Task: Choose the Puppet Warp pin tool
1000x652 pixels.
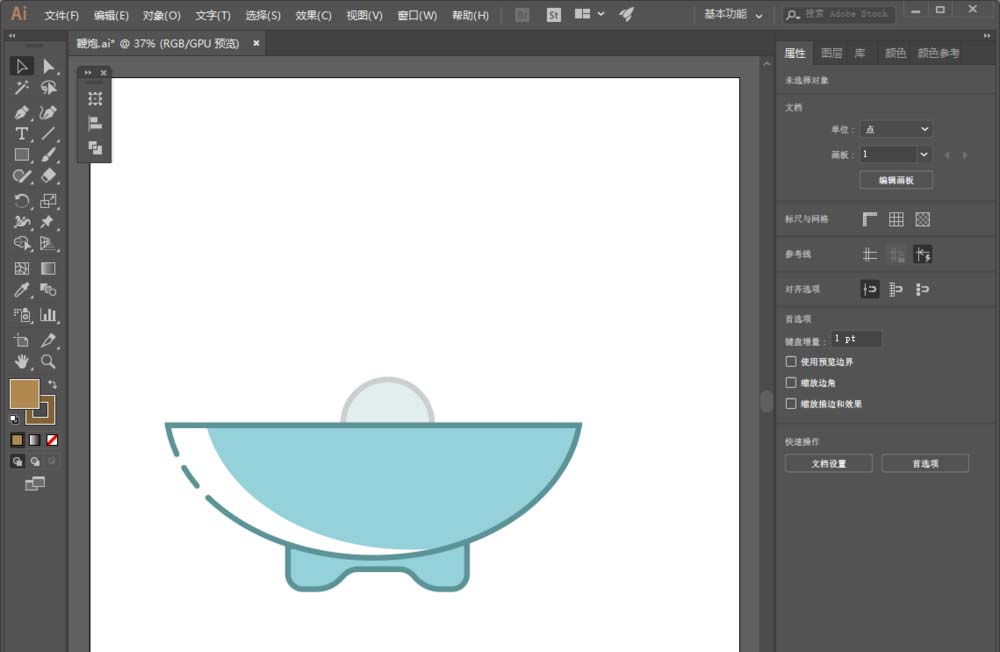Action: coord(48,222)
